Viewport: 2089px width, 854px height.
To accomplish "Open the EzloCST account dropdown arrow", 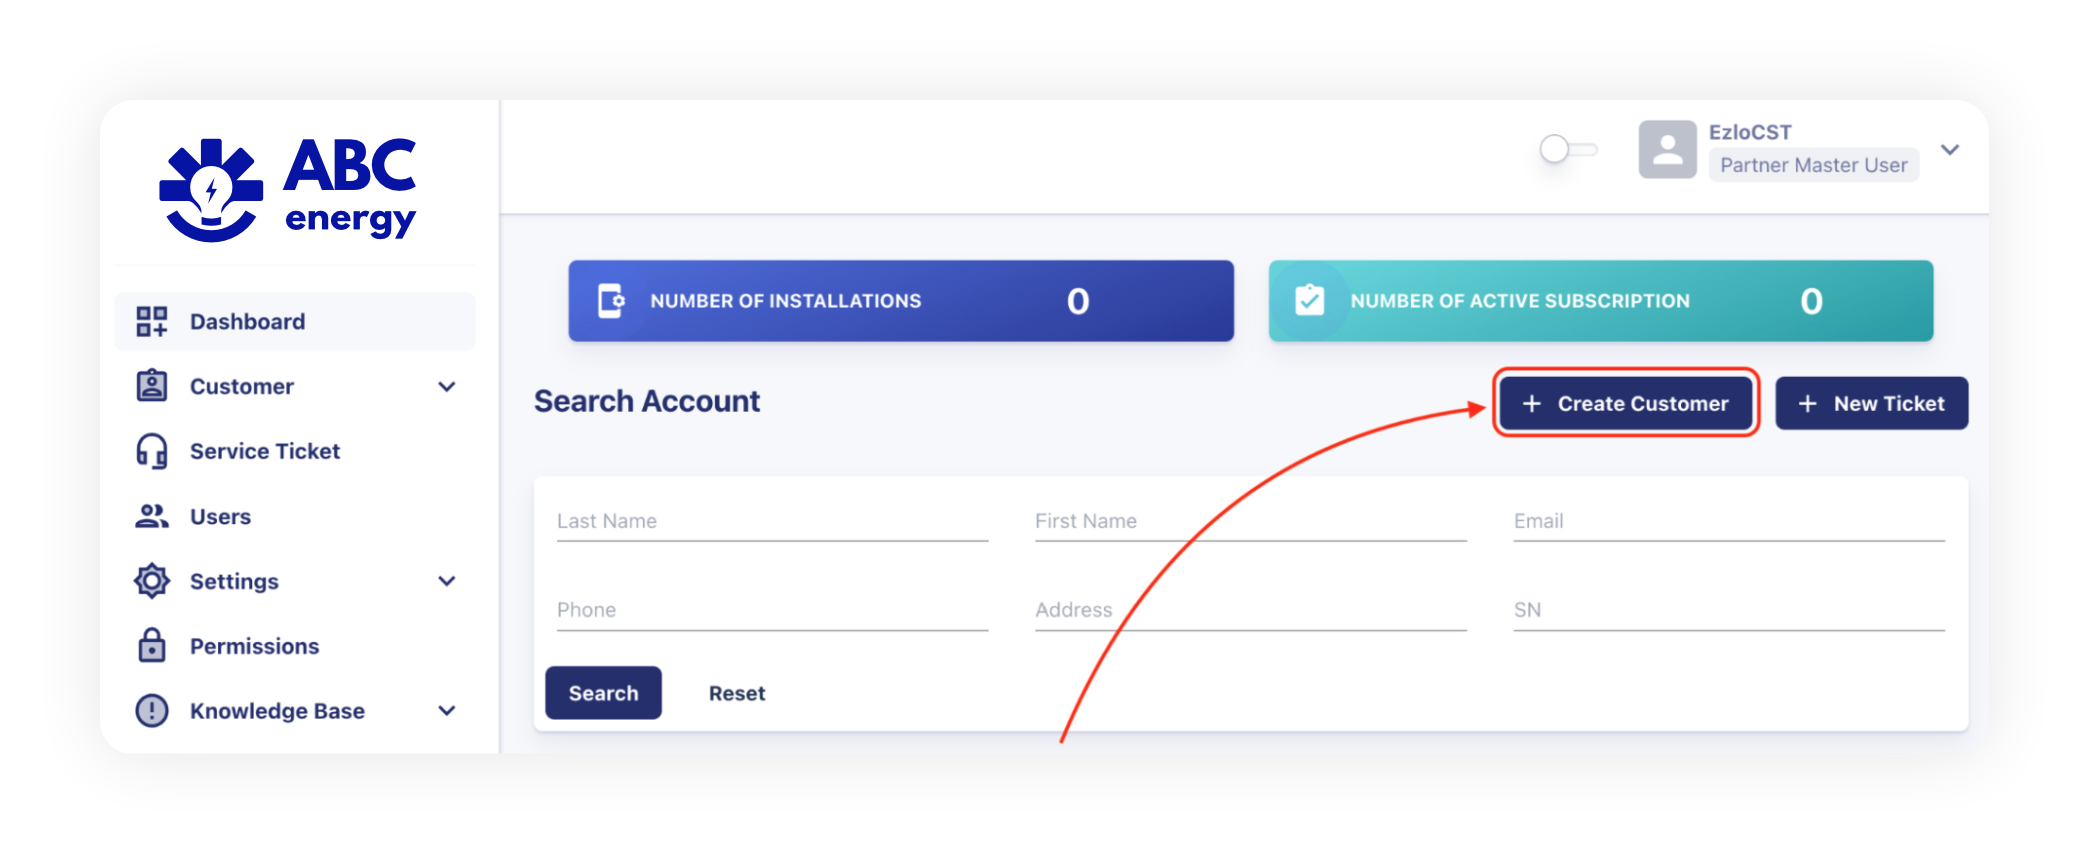I will (x=1950, y=150).
